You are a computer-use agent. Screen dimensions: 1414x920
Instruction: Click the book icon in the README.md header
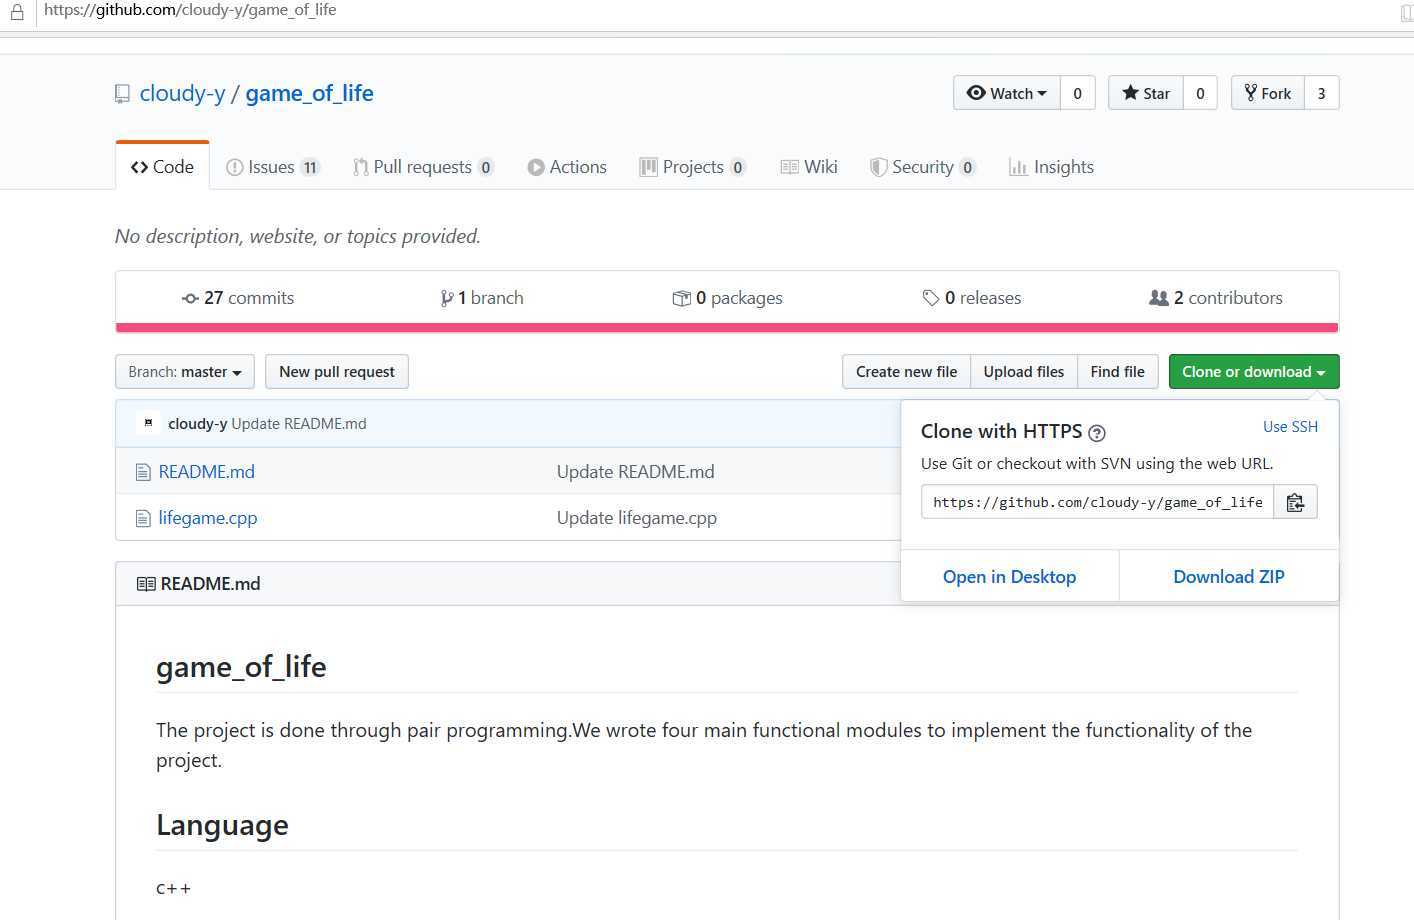[x=146, y=584]
